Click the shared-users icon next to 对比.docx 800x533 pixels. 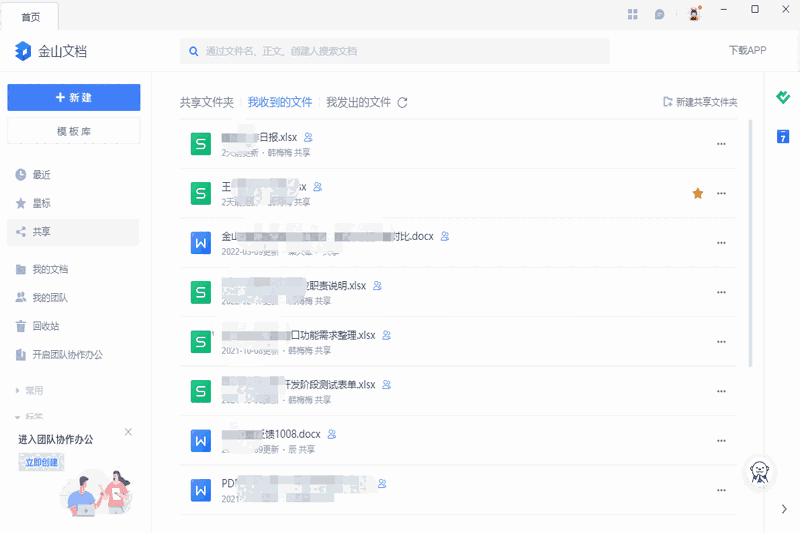click(445, 236)
